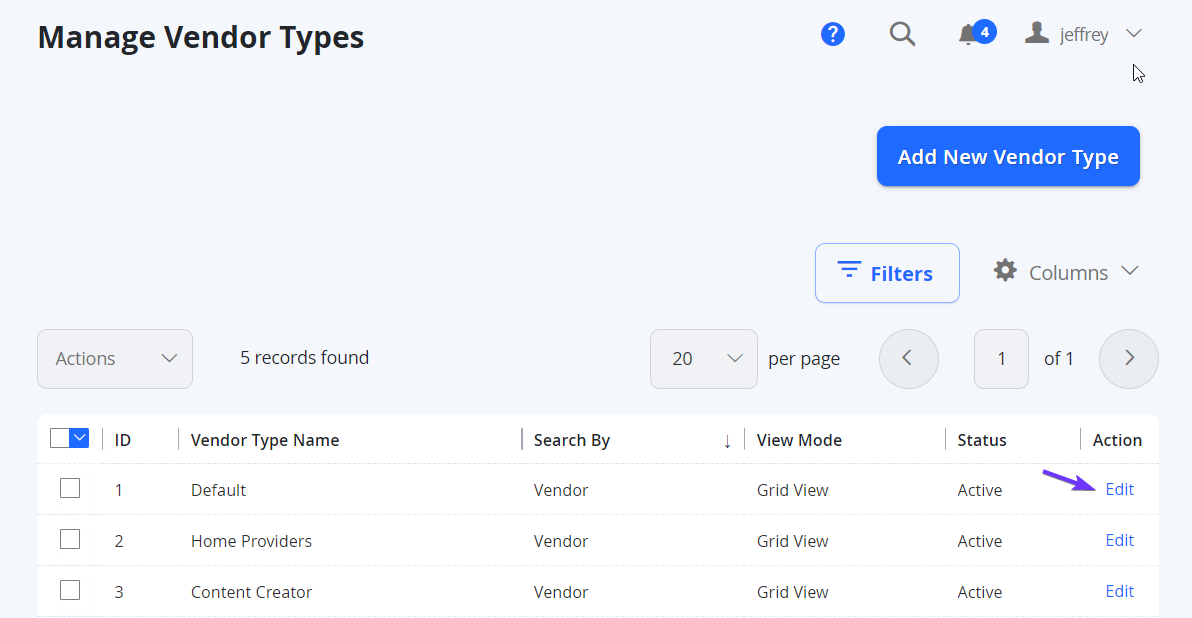Sort by the Search By column header

tap(572, 440)
